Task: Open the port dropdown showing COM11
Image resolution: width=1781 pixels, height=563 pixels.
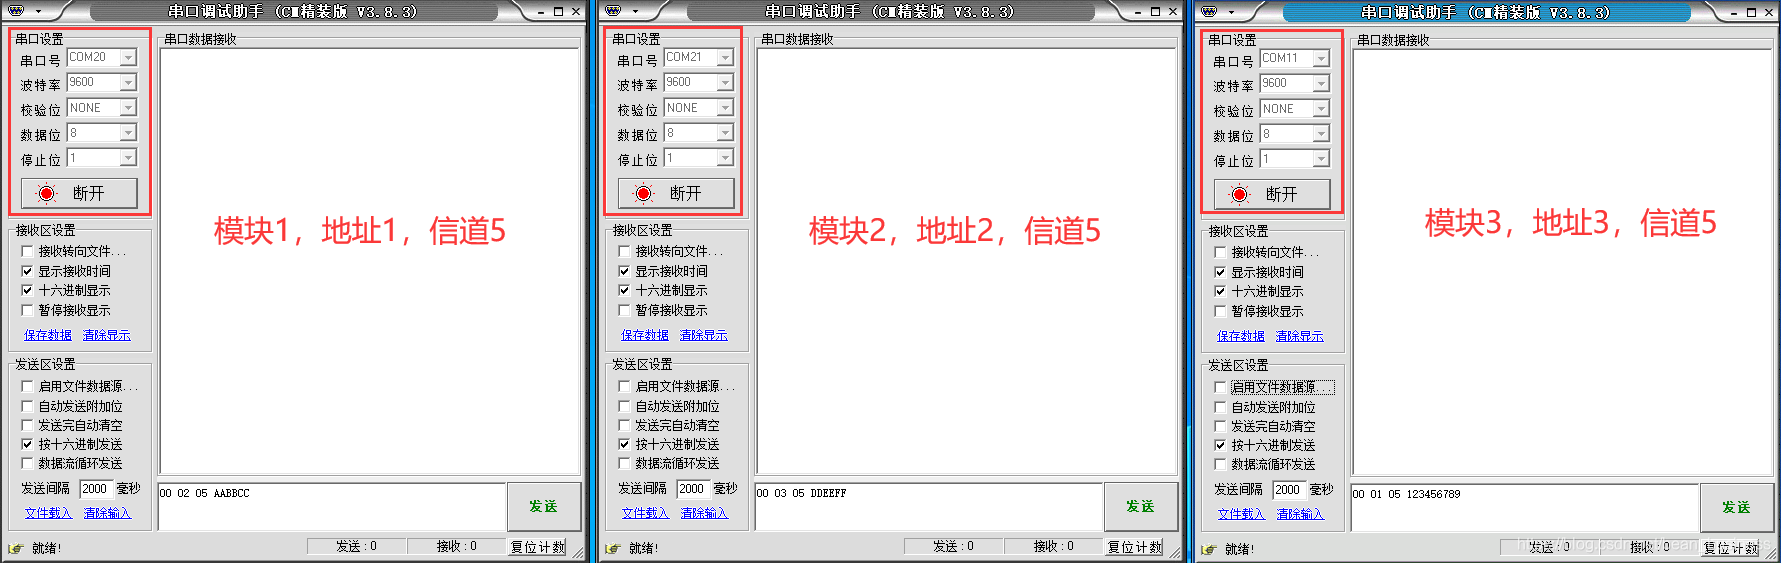Action: (x=1321, y=58)
